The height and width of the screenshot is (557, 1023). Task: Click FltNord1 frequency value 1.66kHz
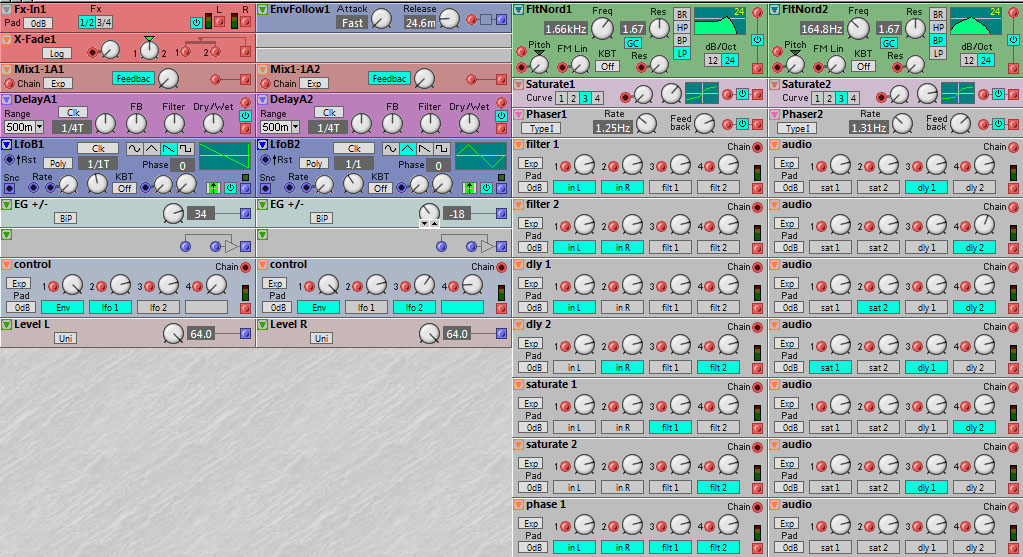tap(566, 29)
